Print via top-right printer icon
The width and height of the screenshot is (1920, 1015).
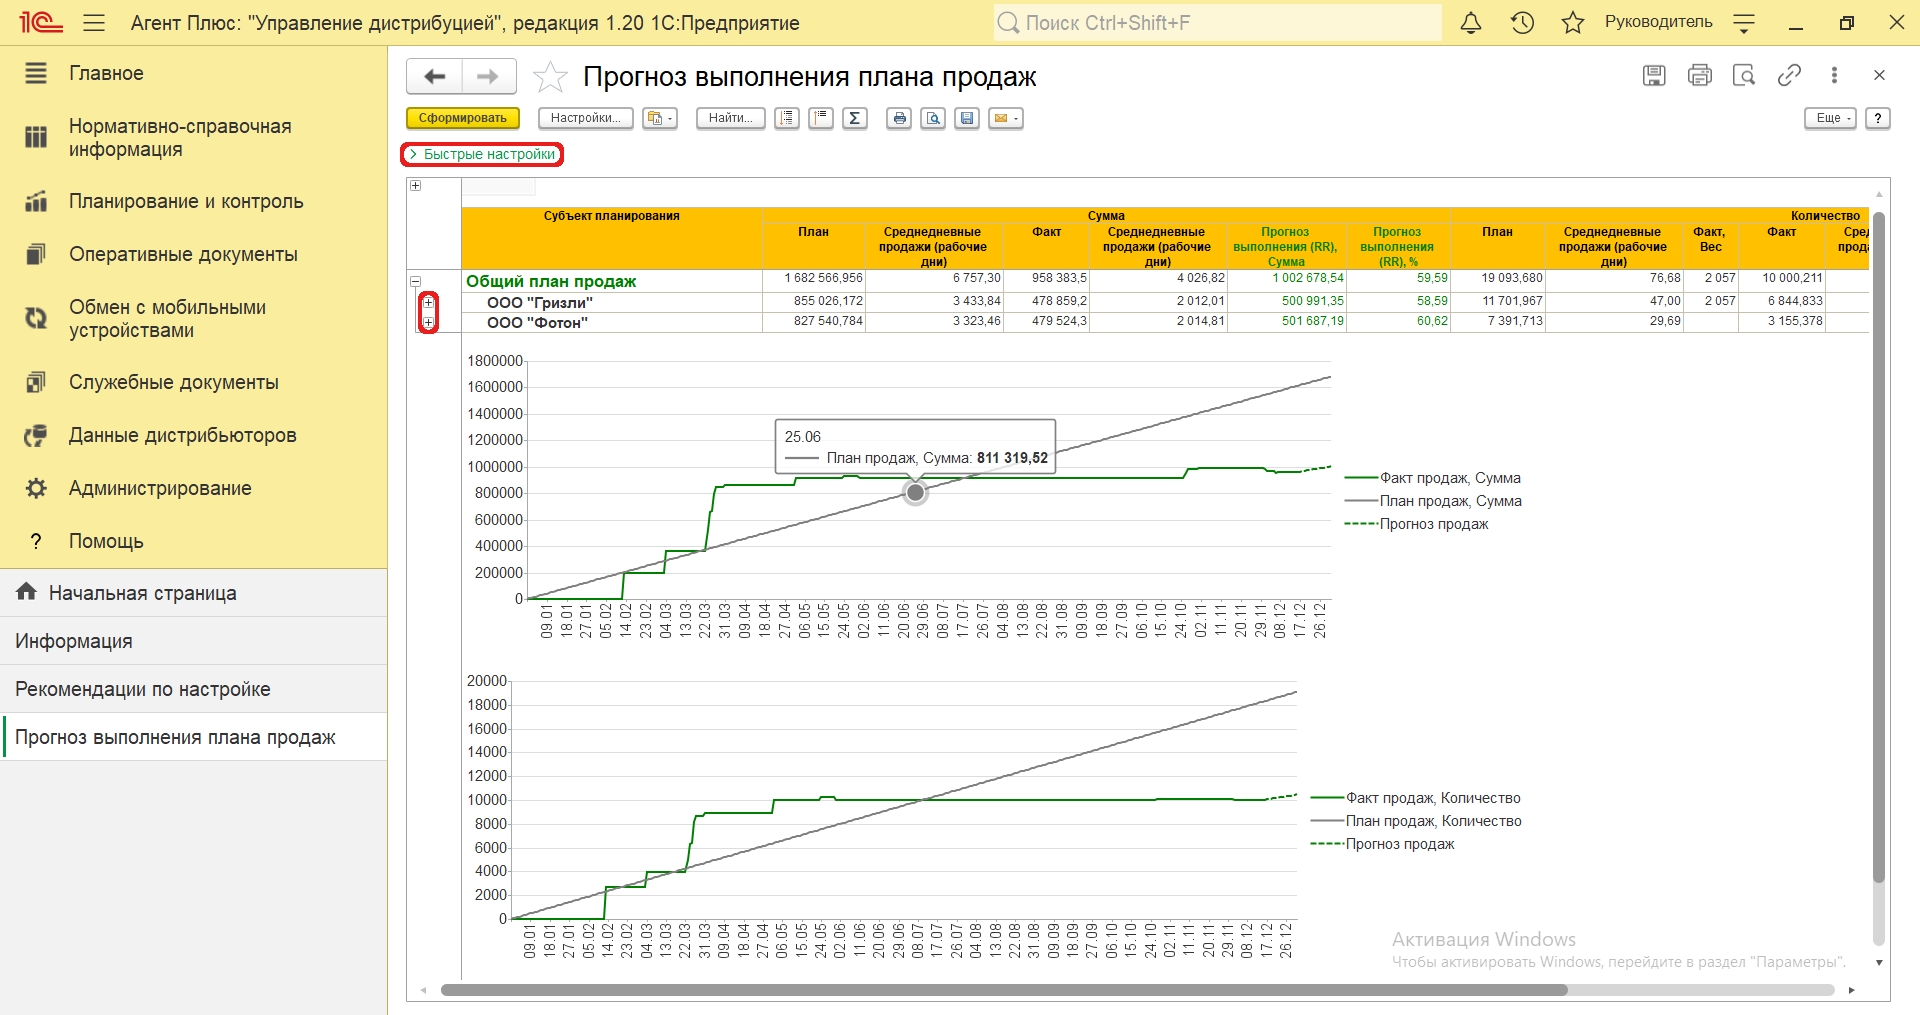(1699, 75)
